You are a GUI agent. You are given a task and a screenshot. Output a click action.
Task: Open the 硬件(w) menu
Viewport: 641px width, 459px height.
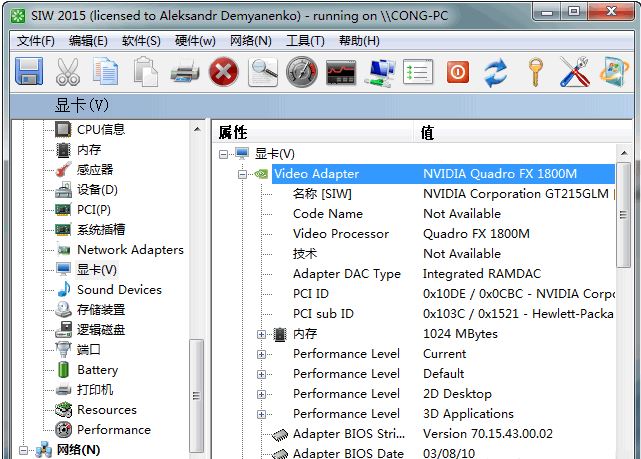click(x=194, y=41)
